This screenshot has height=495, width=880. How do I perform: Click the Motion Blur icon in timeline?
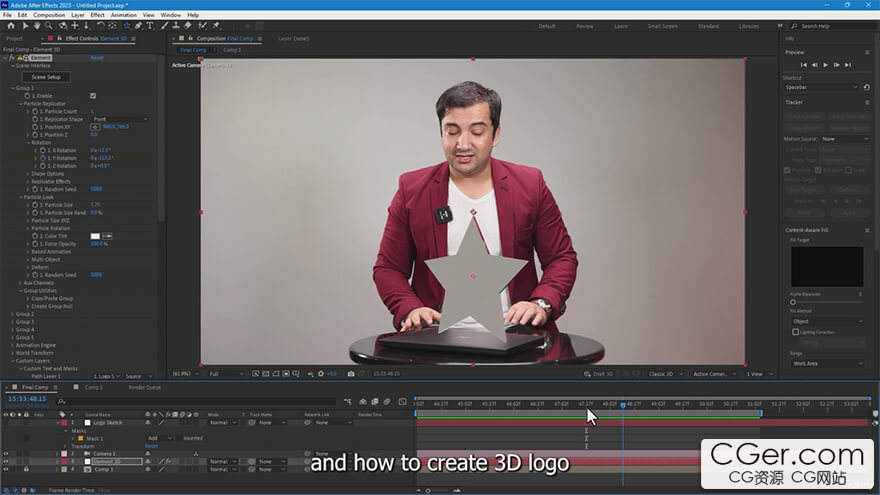pyautogui.click(x=387, y=402)
